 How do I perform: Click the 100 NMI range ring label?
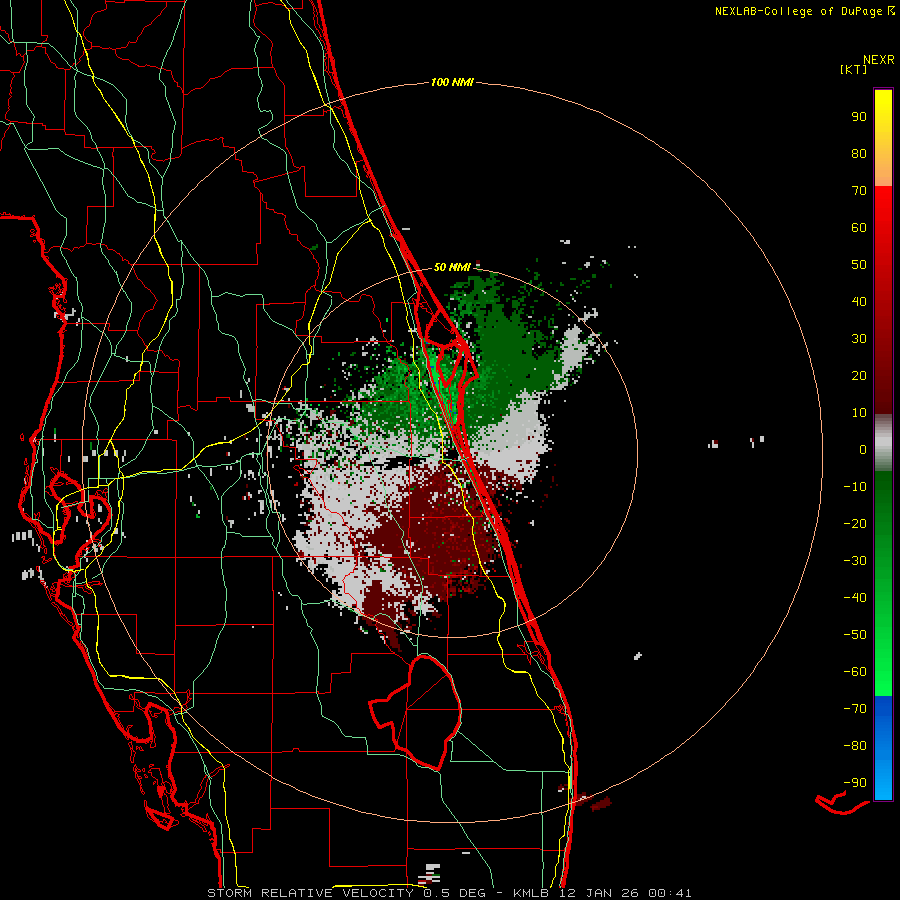tap(452, 82)
